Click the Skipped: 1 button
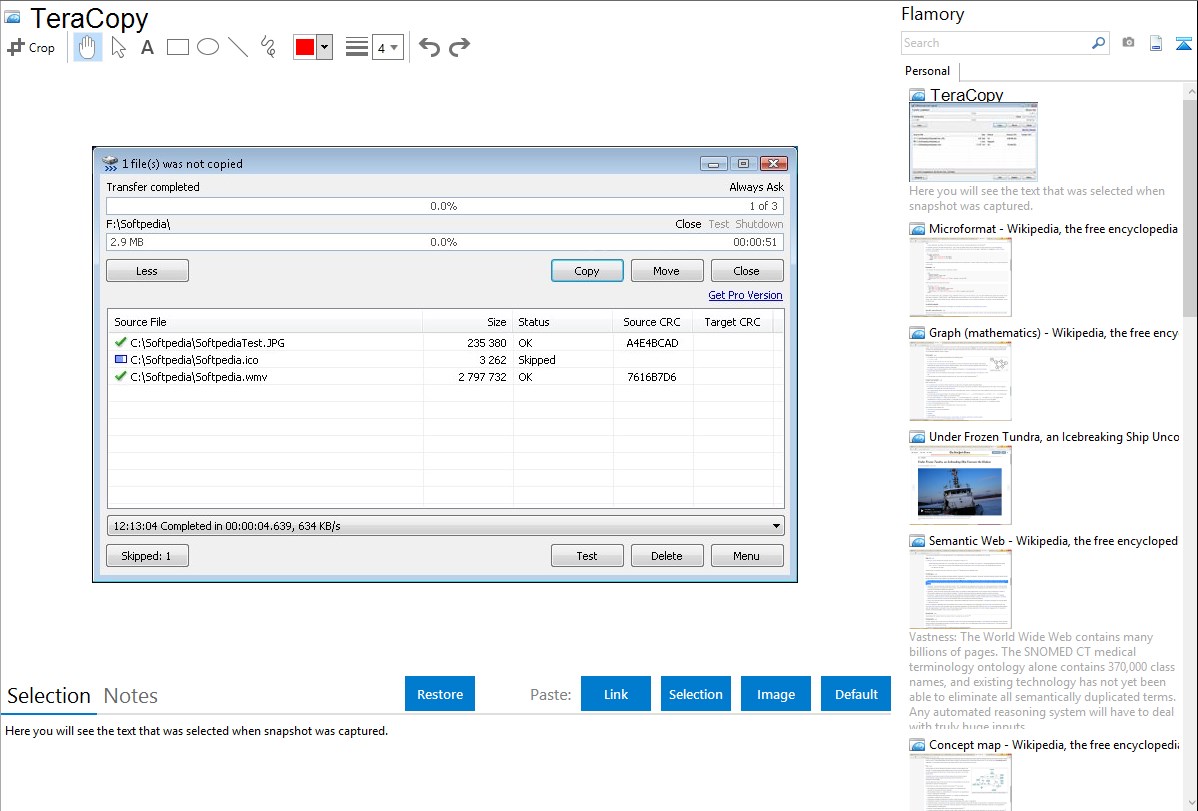The width and height of the screenshot is (1198, 811). click(147, 556)
